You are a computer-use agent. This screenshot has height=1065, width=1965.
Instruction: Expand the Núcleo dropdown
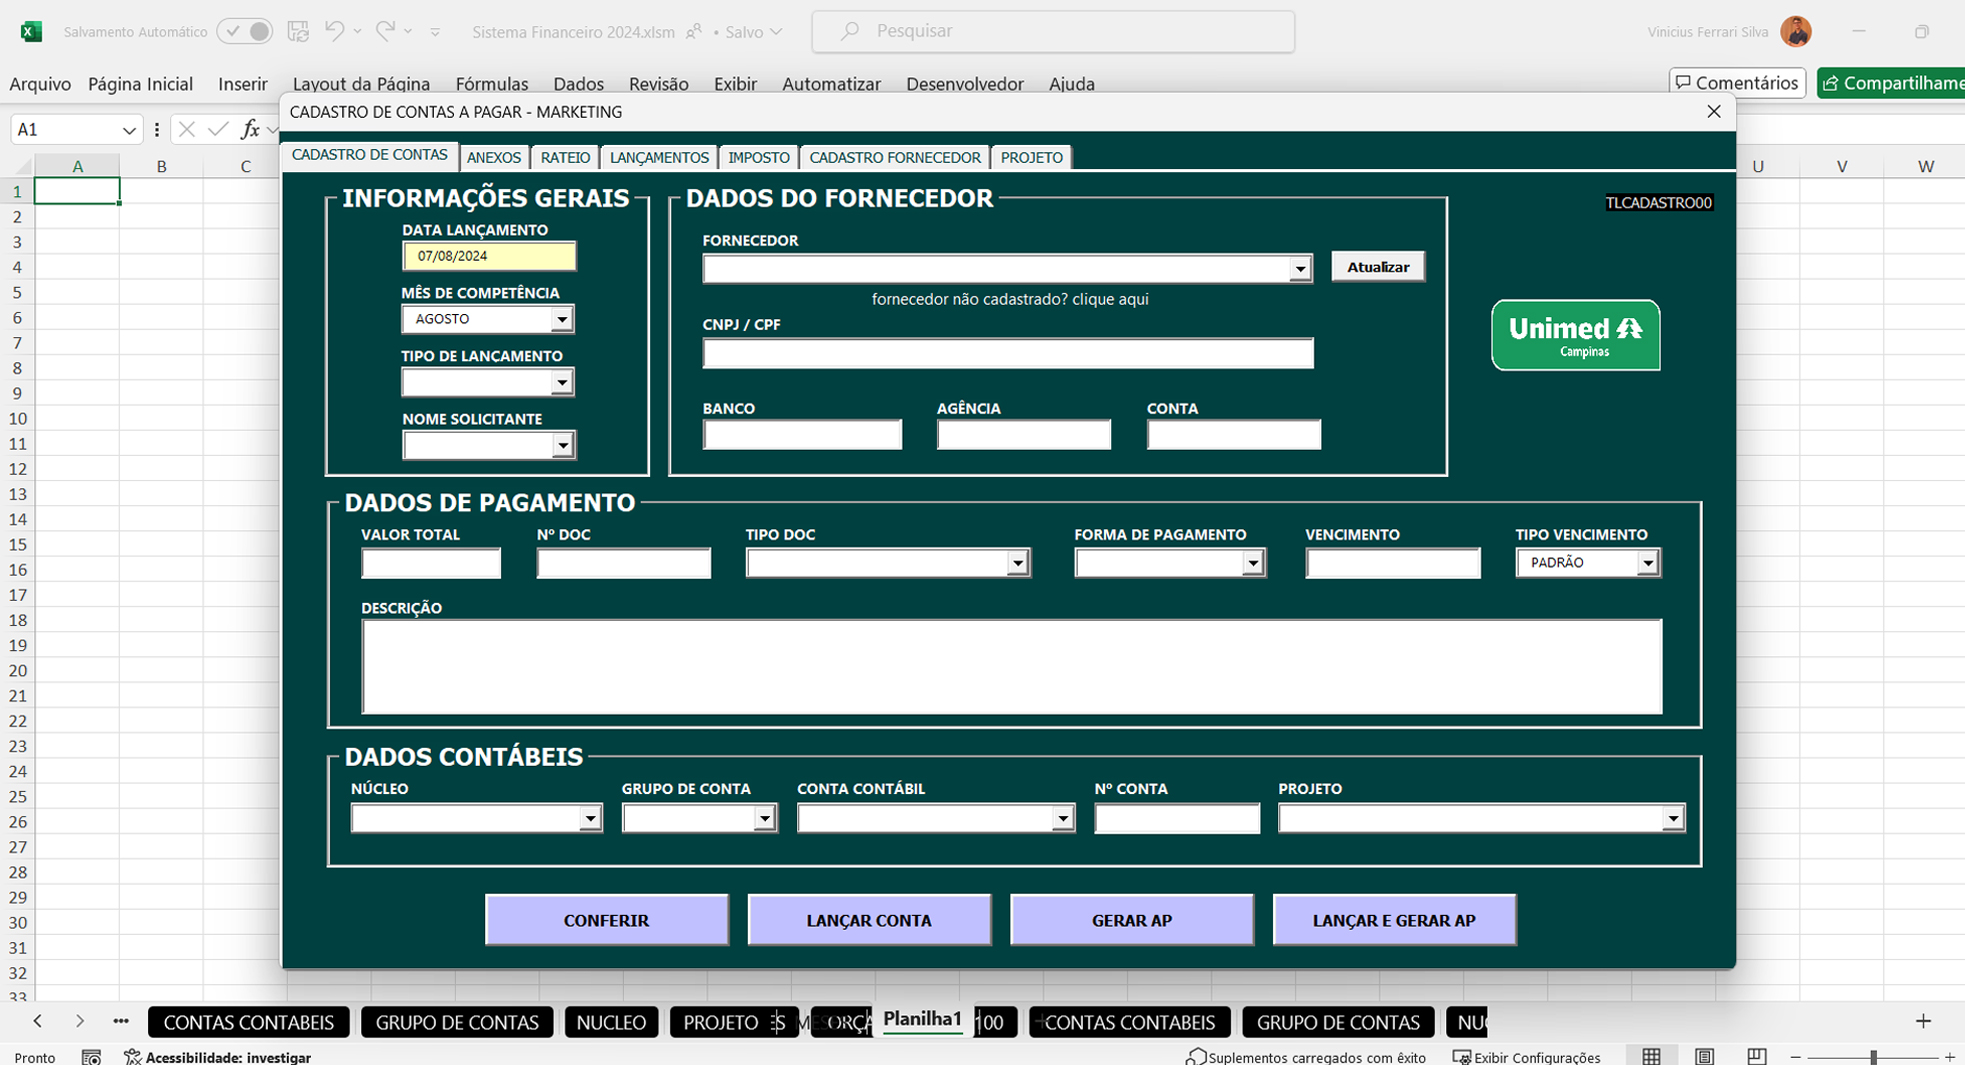[590, 818]
